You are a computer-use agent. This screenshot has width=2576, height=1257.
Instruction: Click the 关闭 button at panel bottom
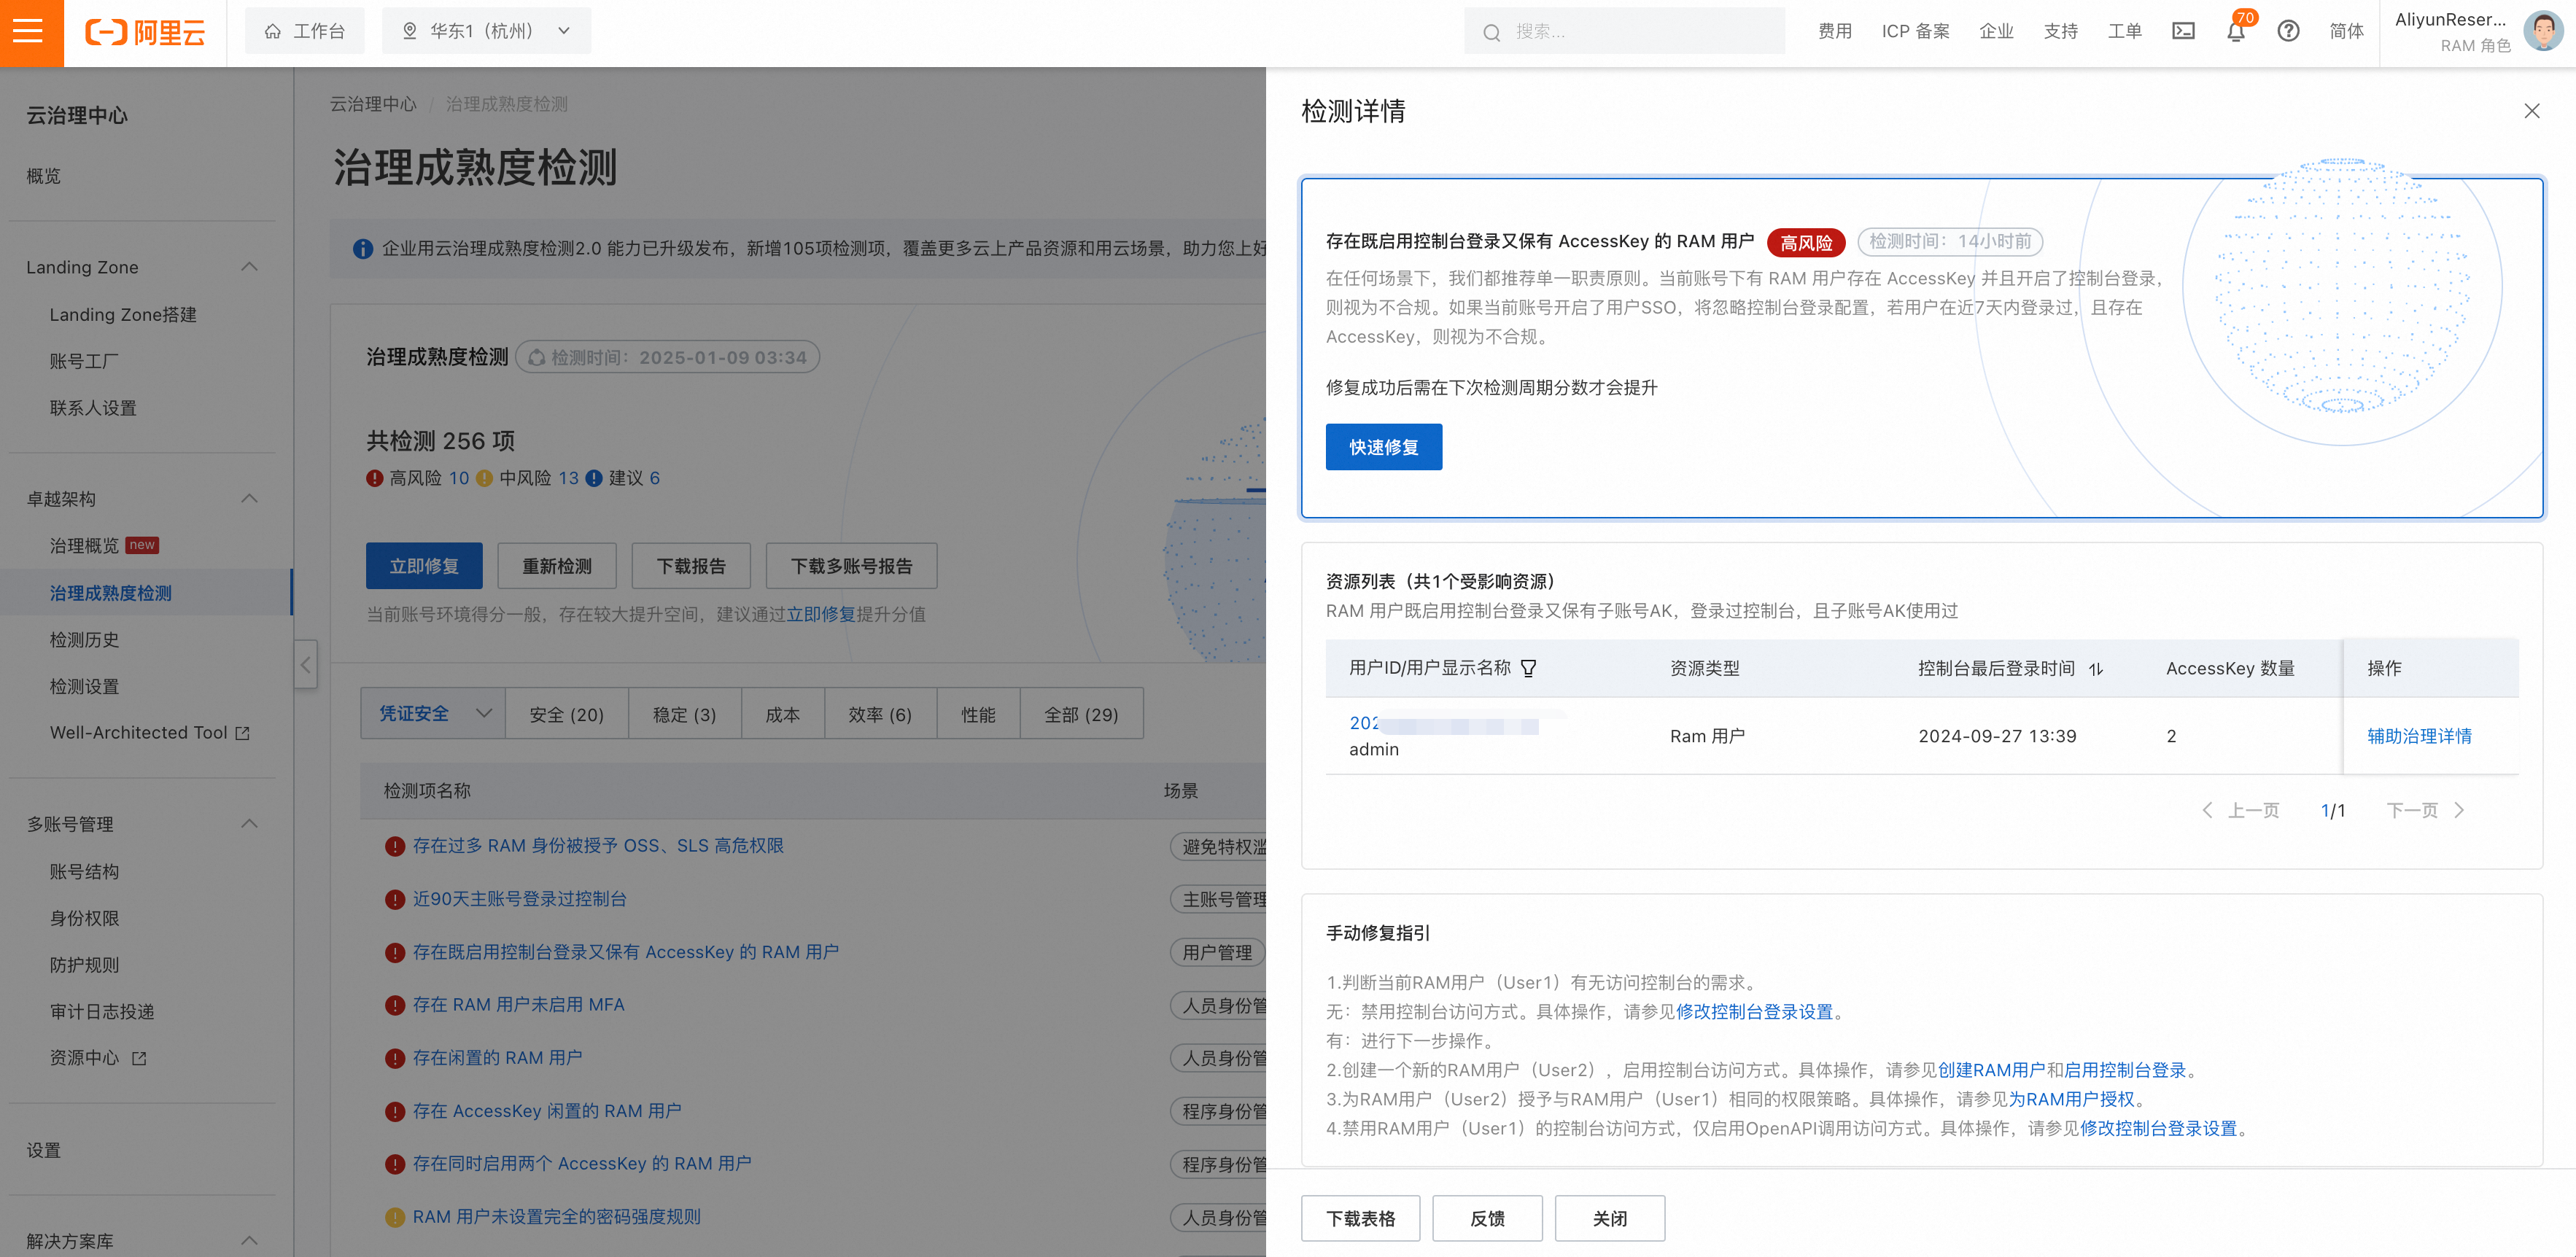[1609, 1218]
